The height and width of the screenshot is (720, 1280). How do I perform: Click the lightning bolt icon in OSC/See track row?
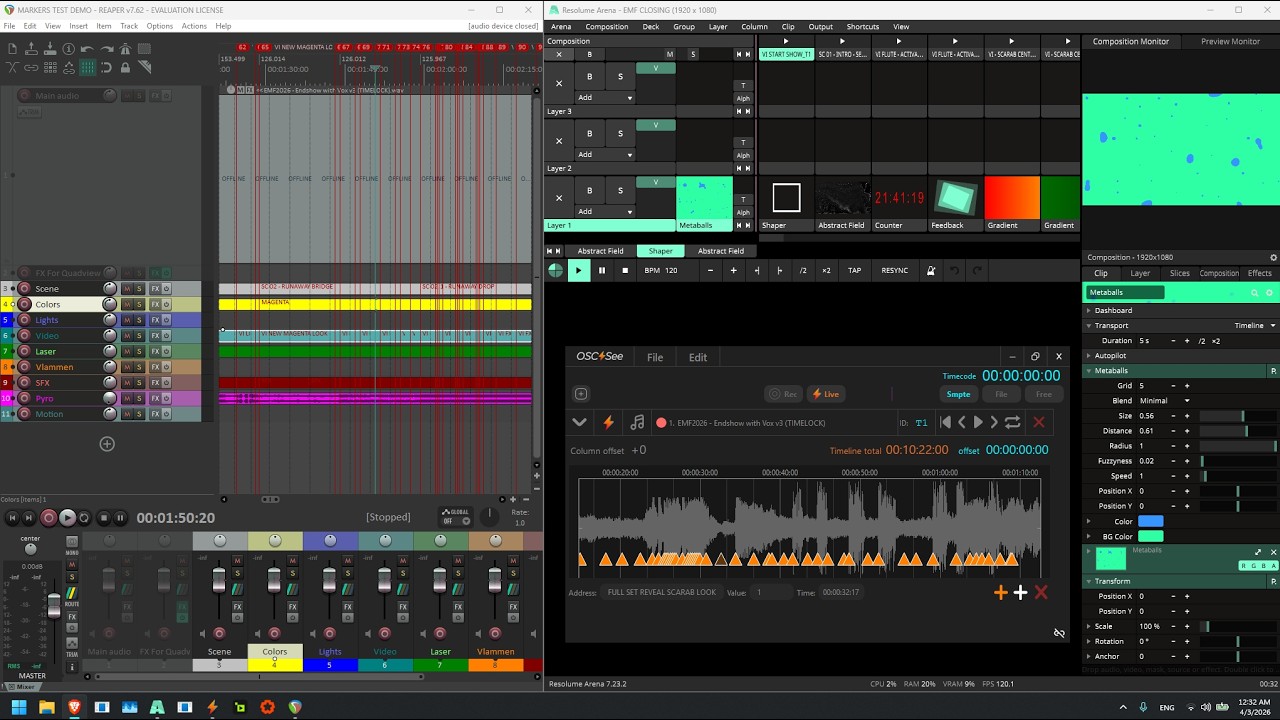(x=608, y=423)
